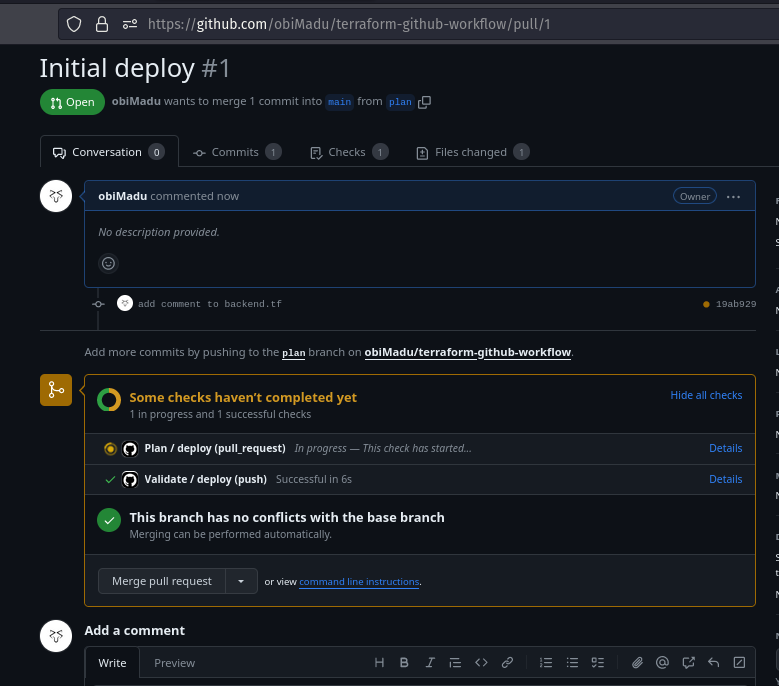Open the site permissions icon in address bar

[x=130, y=24]
